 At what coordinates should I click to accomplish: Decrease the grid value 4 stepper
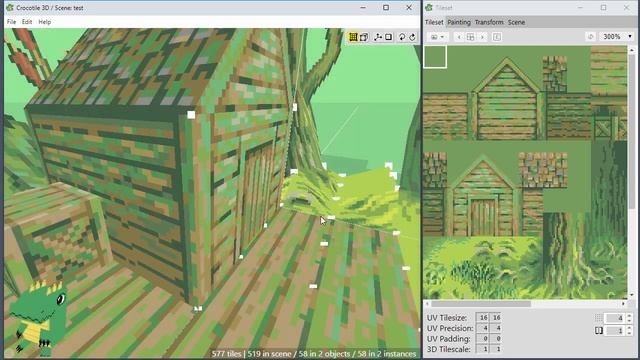pyautogui.click(x=629, y=320)
